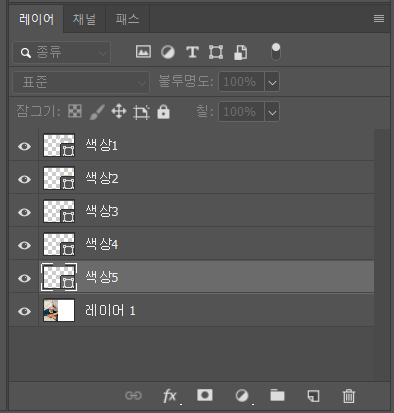Expand the 불투명도 slider arrow
The width and height of the screenshot is (394, 413).
pos(272,82)
